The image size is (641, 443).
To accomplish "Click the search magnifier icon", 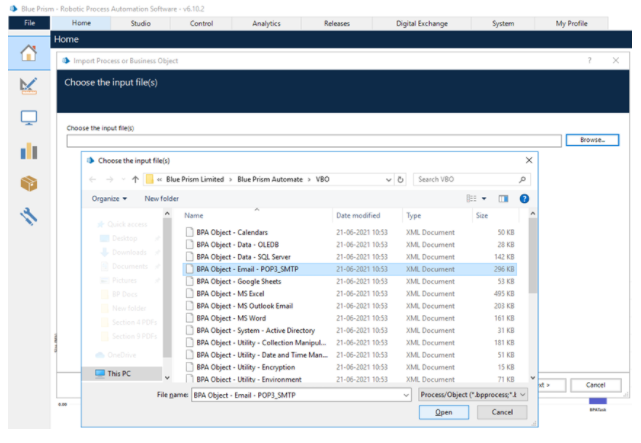I will pos(522,179).
